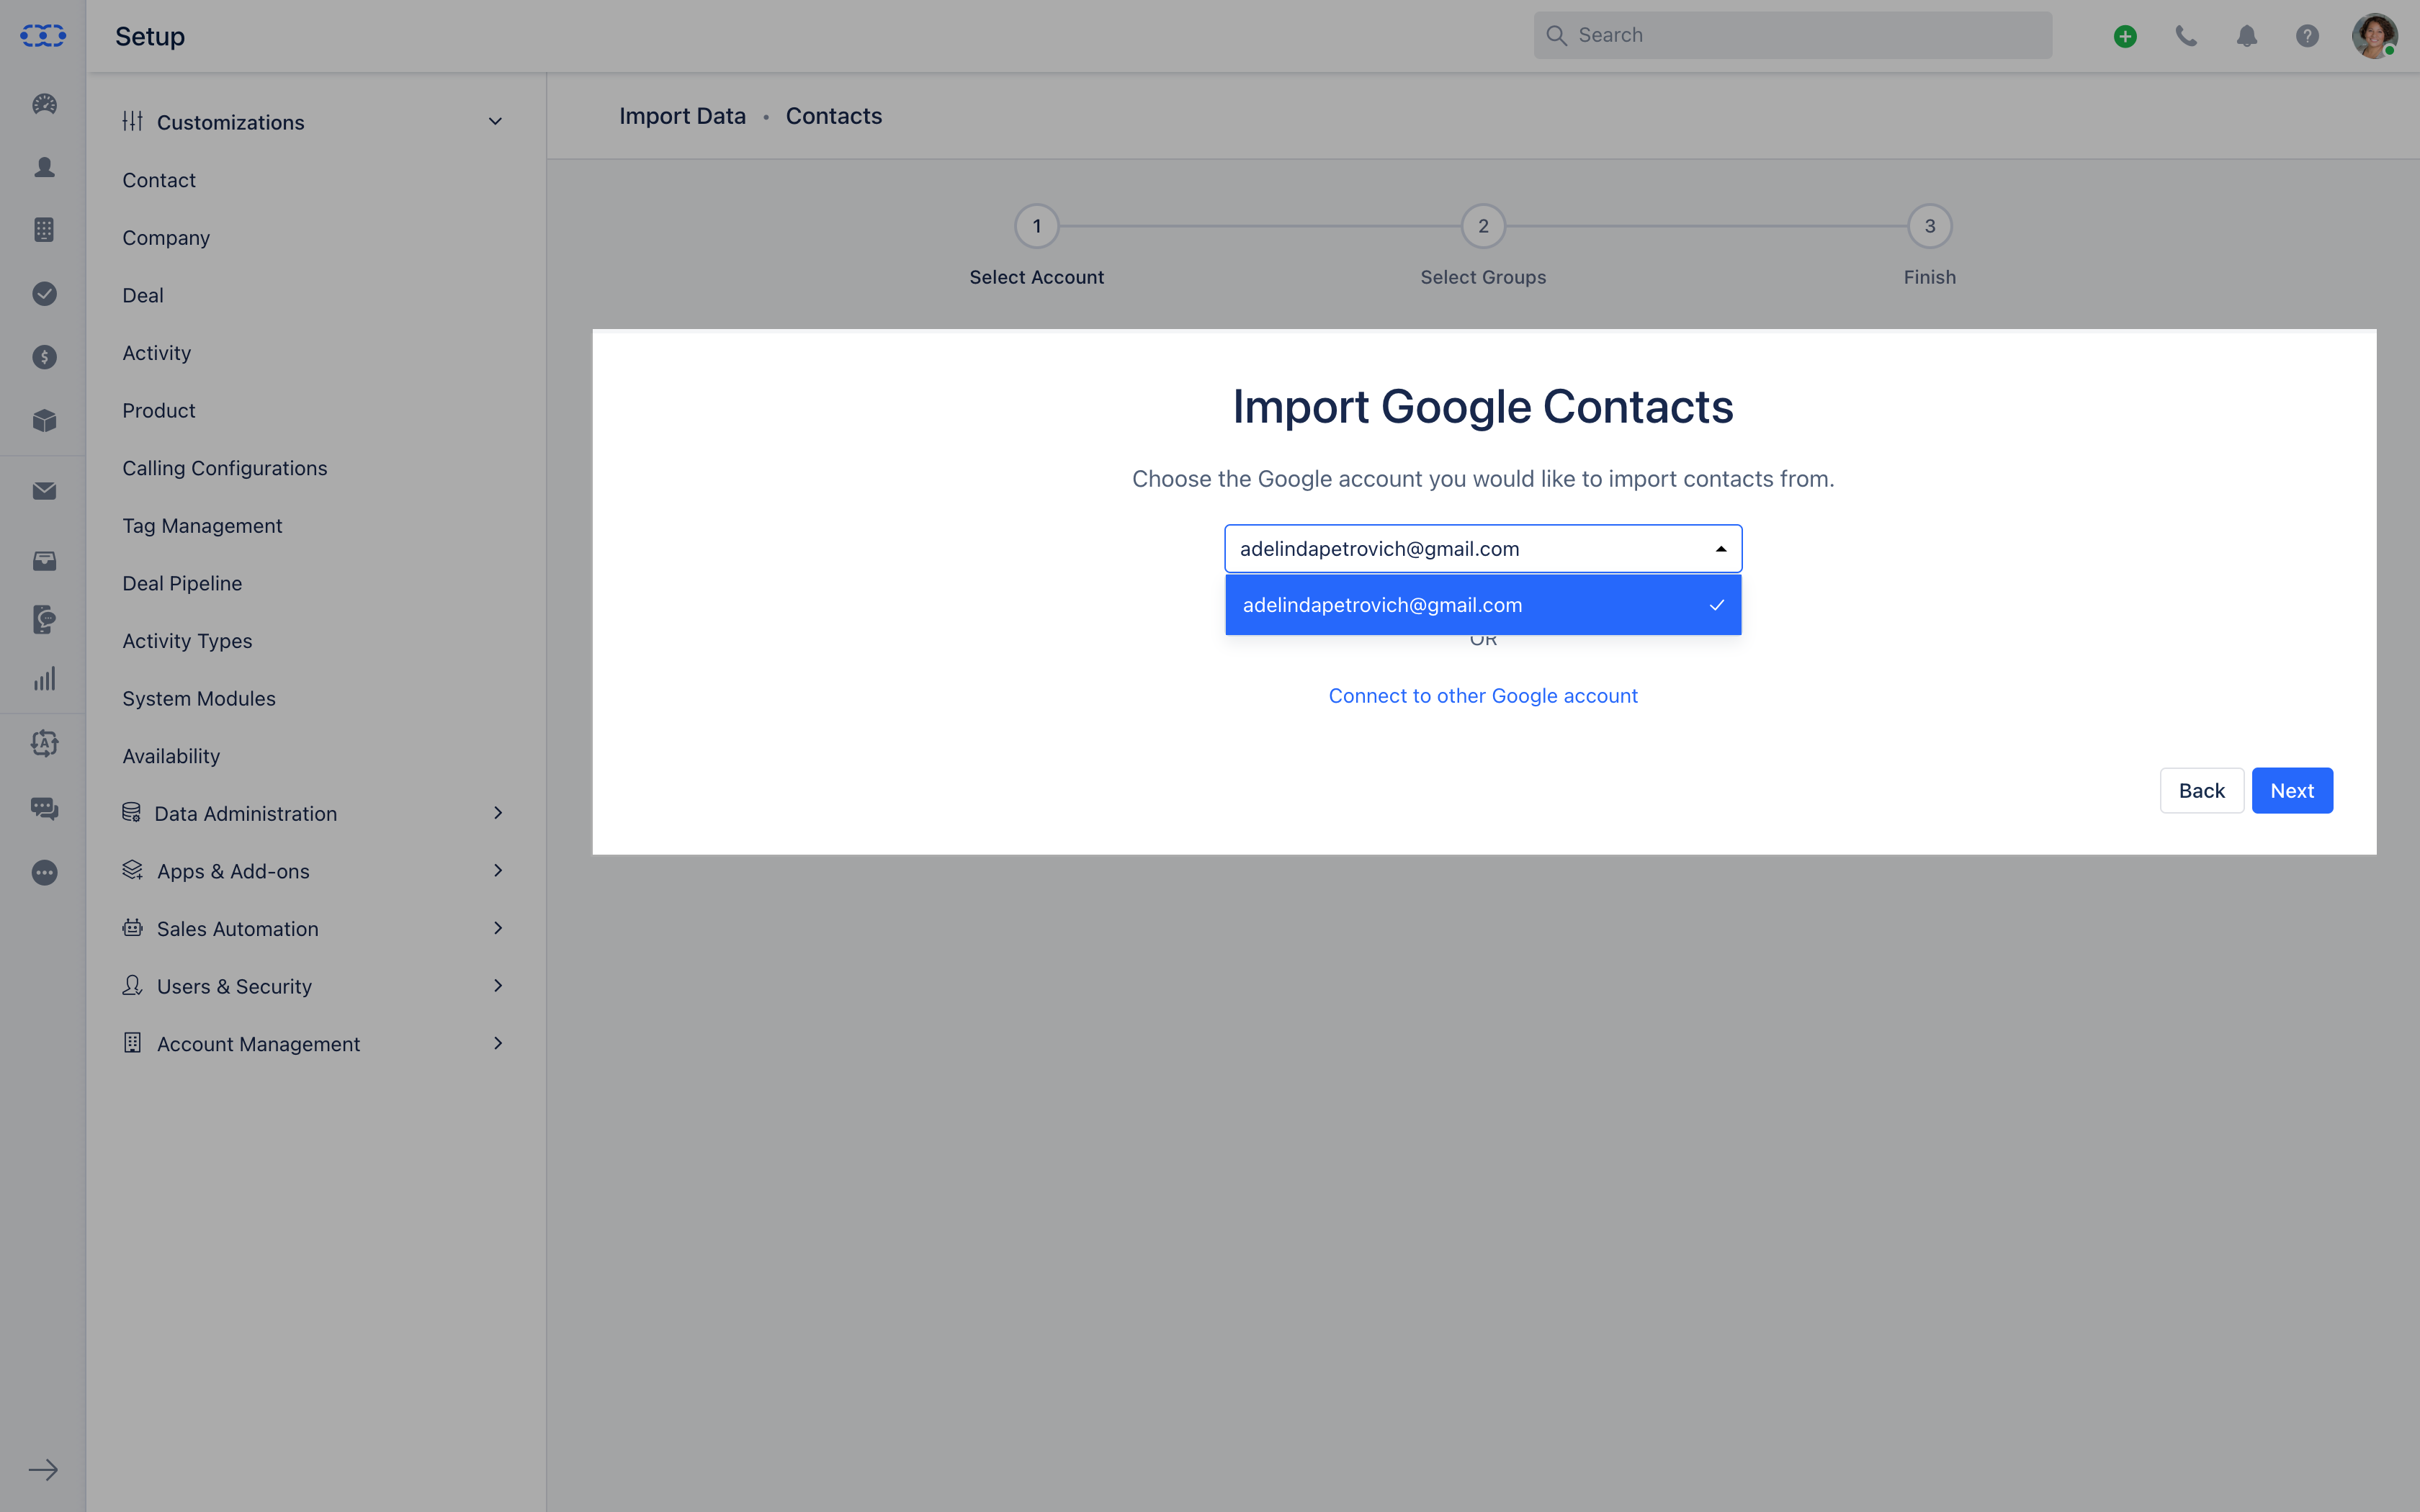Screen dimensions: 2420x1512
Task: Open the chat messages icon in the rail
Action: pyautogui.click(x=44, y=808)
